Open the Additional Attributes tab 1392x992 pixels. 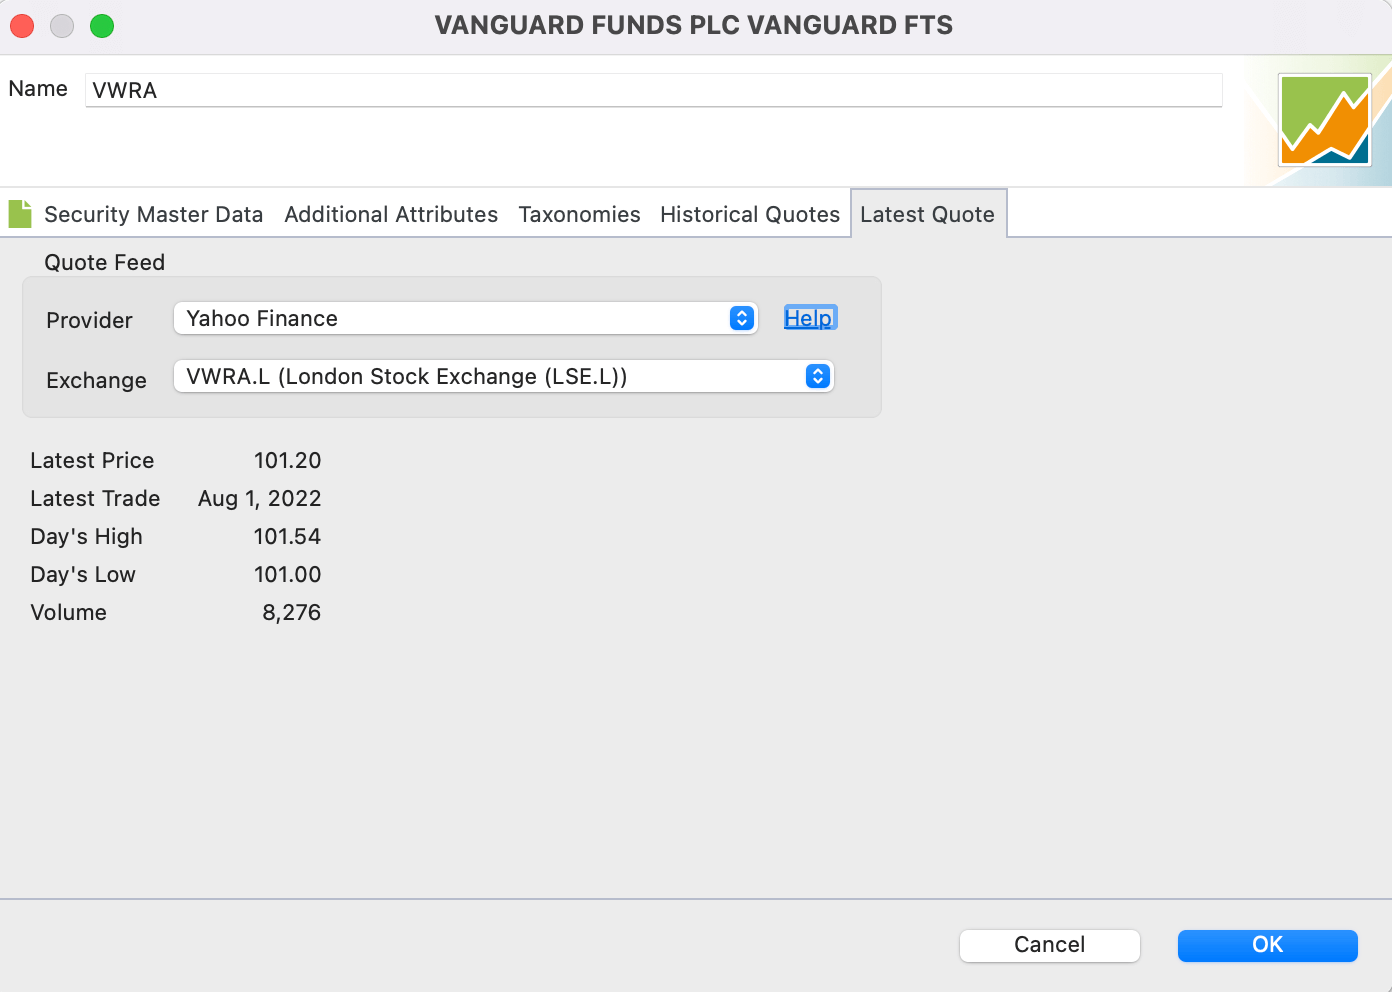(391, 214)
